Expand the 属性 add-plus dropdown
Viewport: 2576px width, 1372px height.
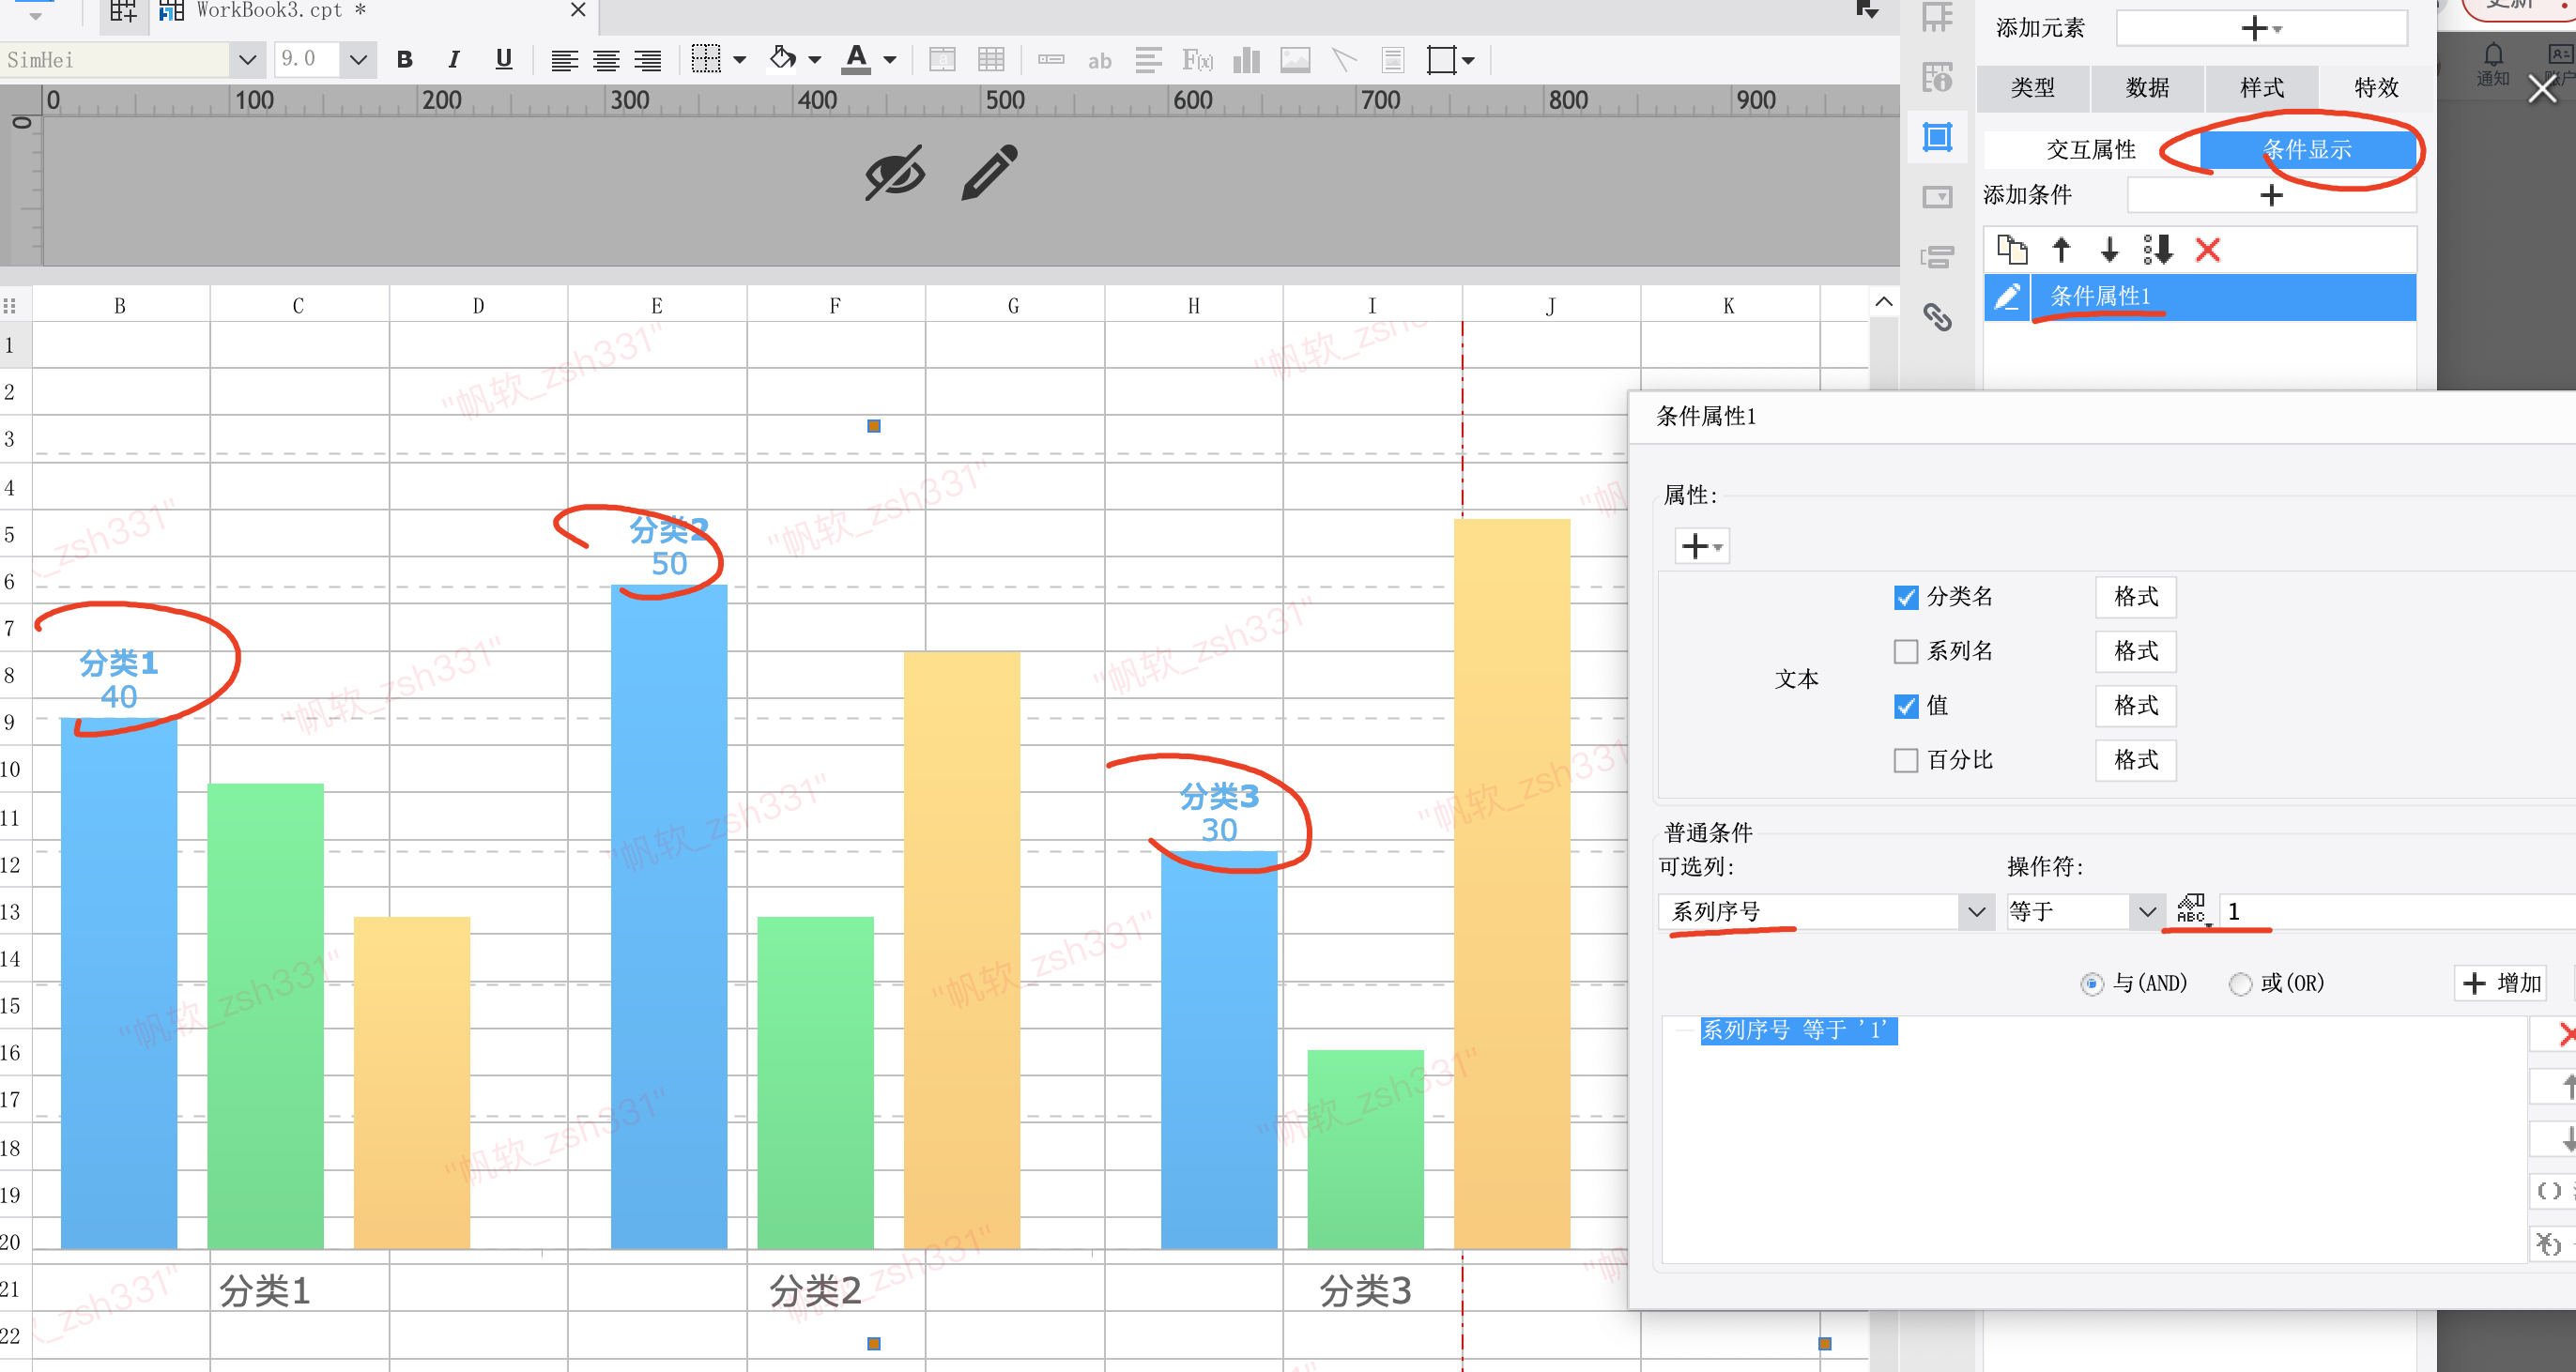coord(1701,546)
